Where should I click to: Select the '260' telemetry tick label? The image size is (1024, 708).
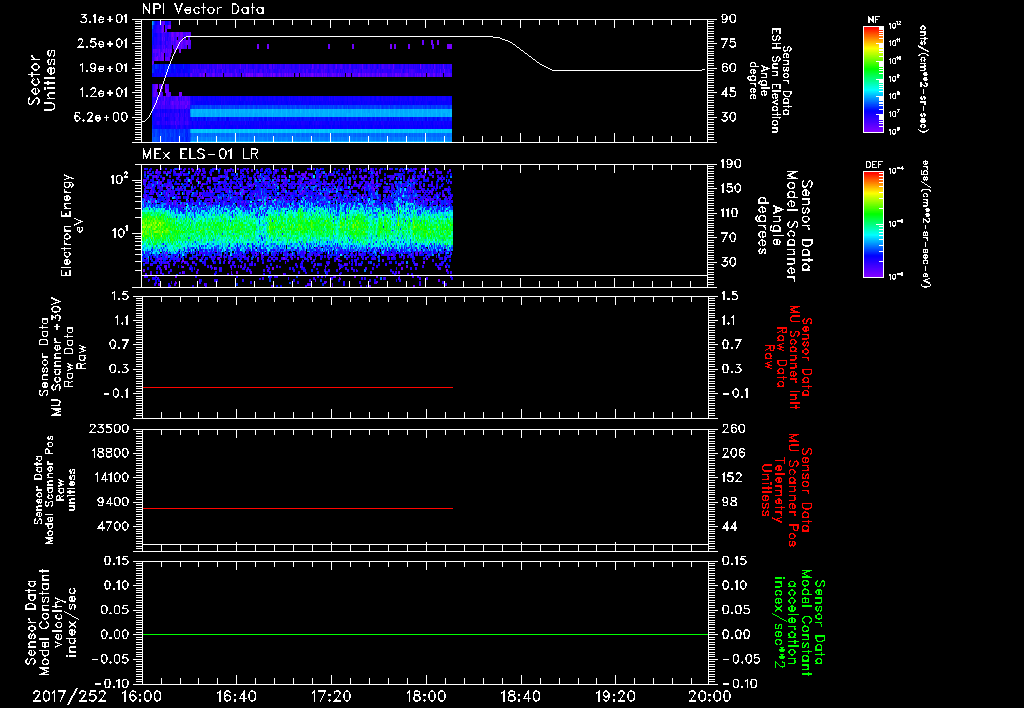(x=732, y=428)
